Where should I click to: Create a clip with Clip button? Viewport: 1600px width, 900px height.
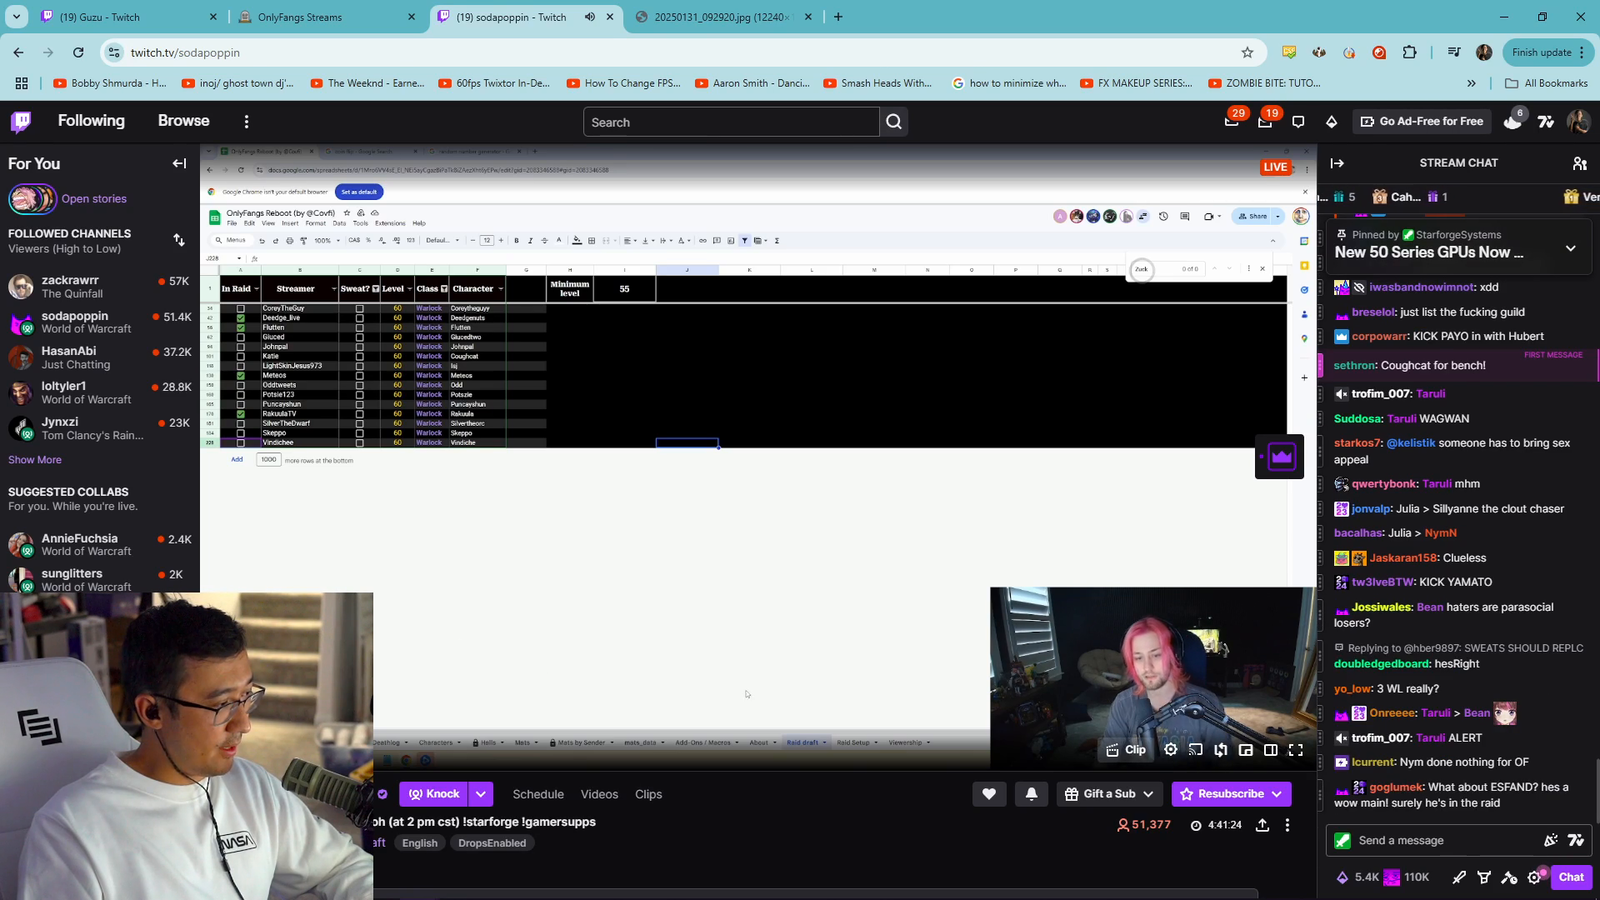pos(1126,749)
